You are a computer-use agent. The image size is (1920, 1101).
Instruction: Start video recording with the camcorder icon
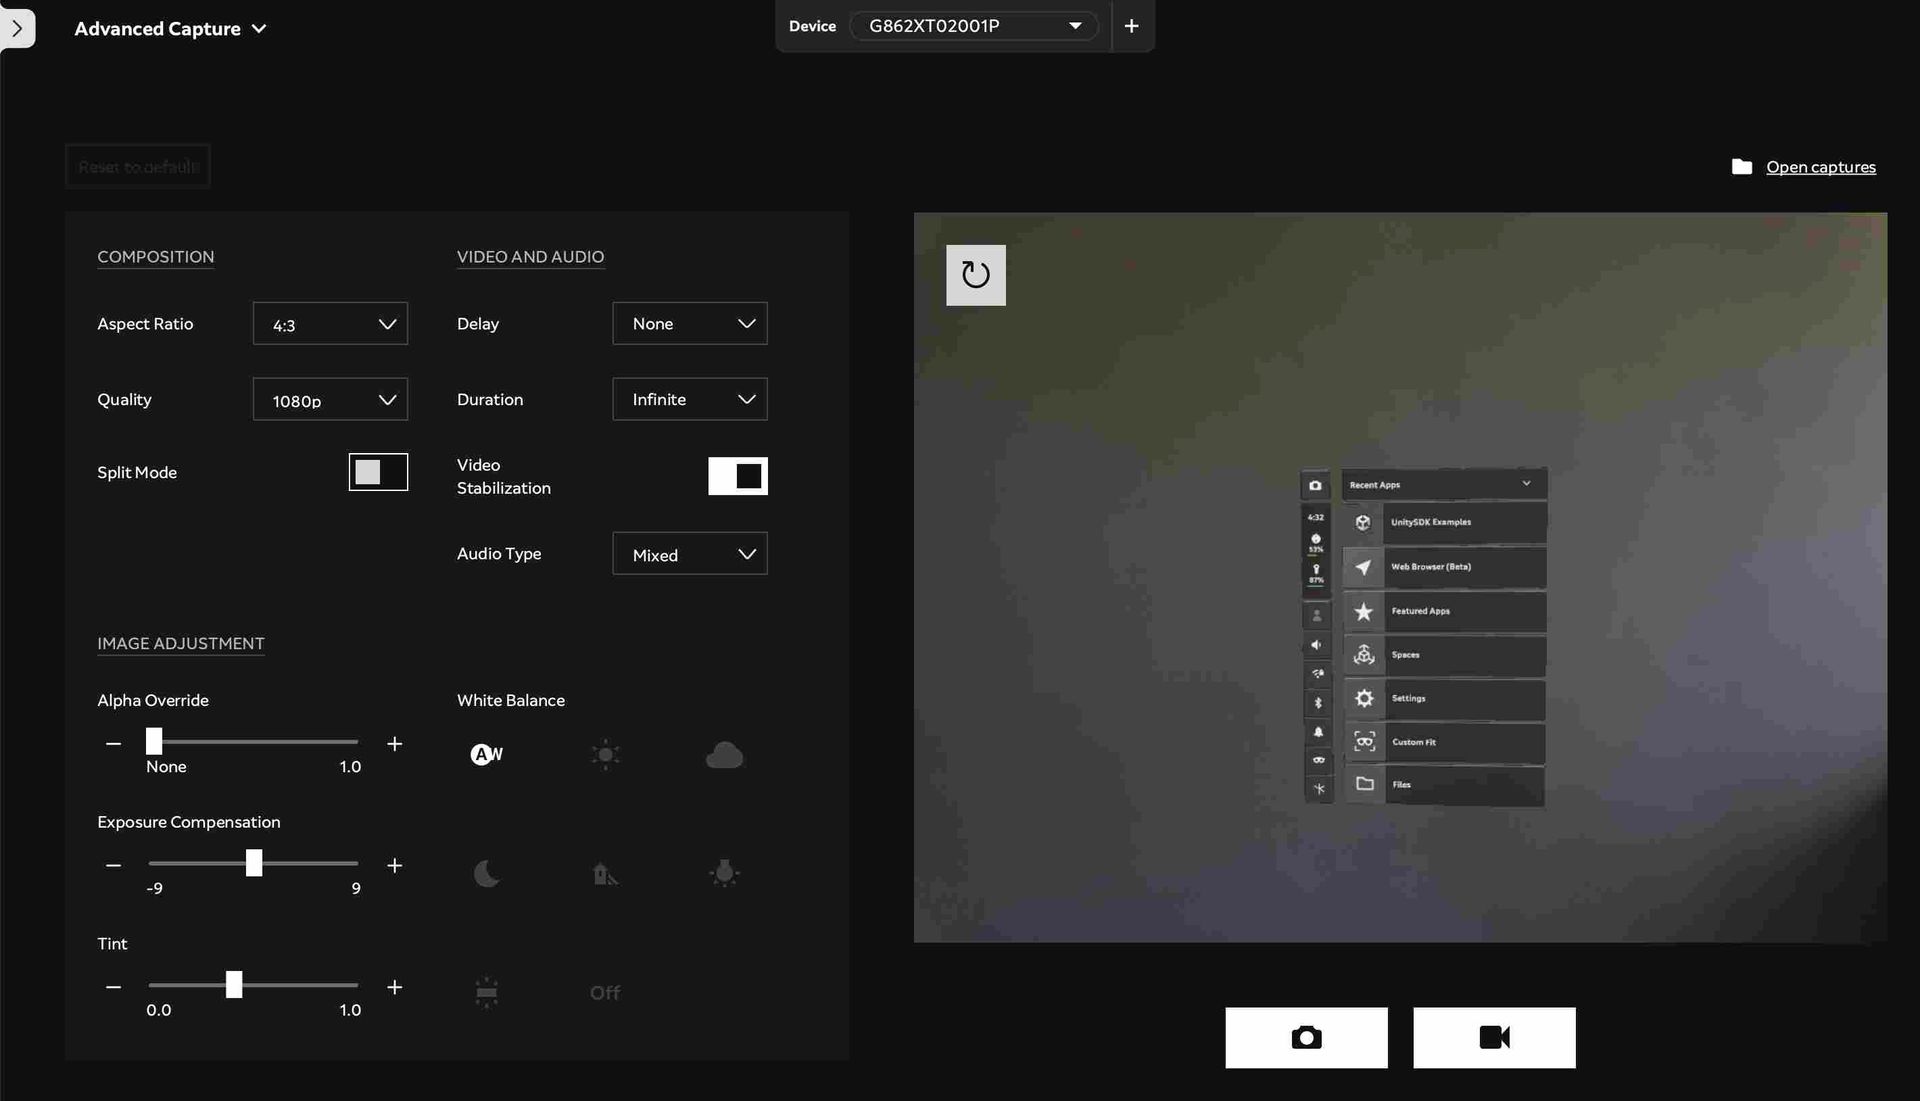tap(1494, 1037)
